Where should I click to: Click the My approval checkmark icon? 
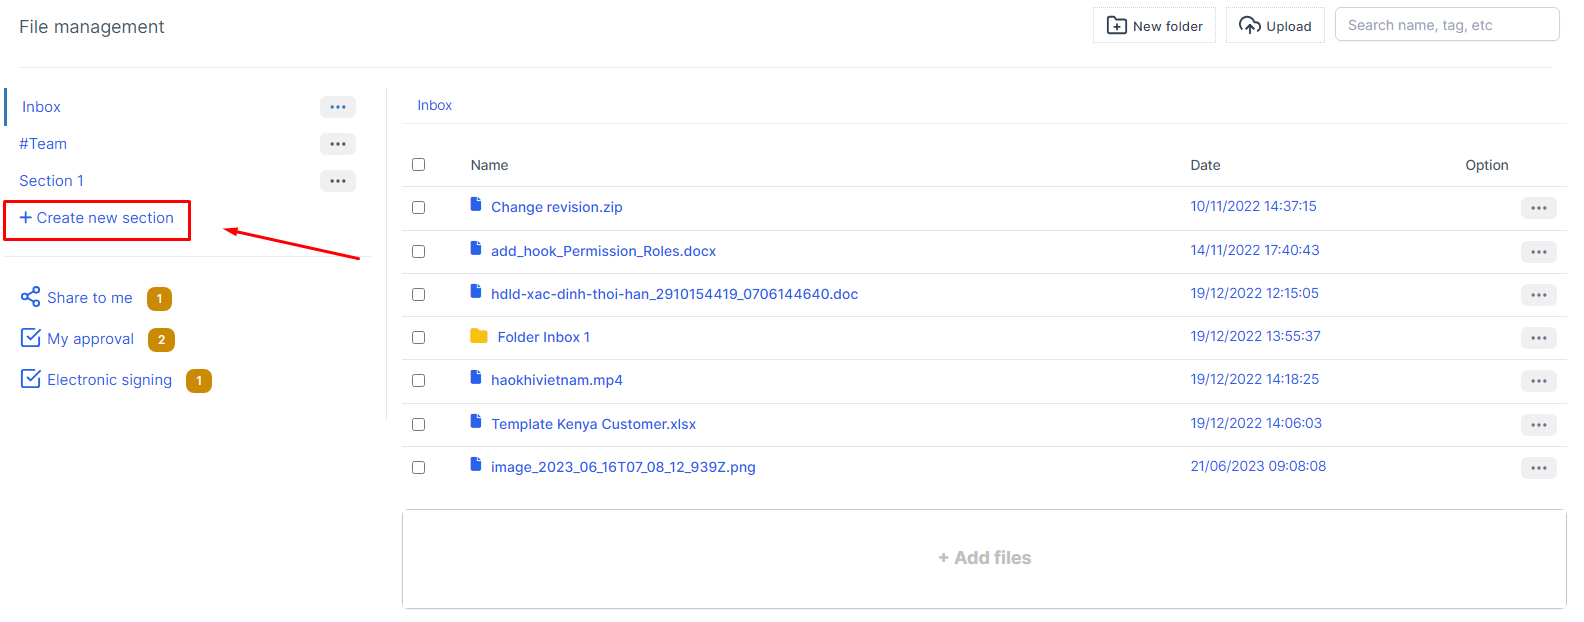(30, 338)
